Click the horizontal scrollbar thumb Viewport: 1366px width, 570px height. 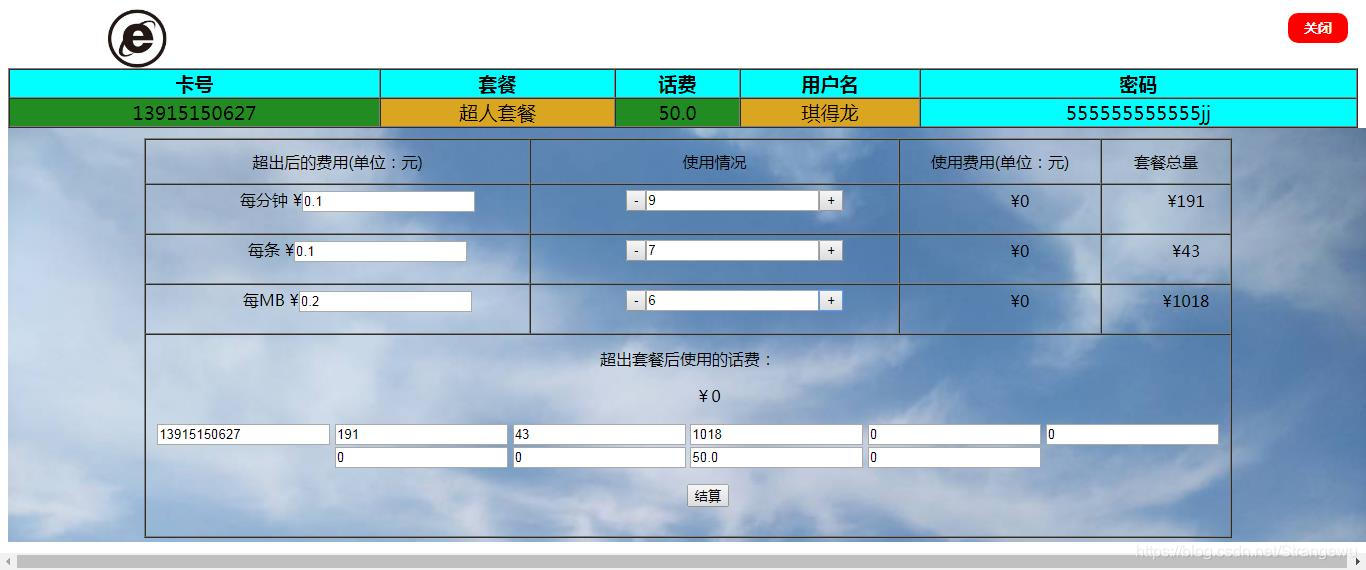(x=681, y=562)
